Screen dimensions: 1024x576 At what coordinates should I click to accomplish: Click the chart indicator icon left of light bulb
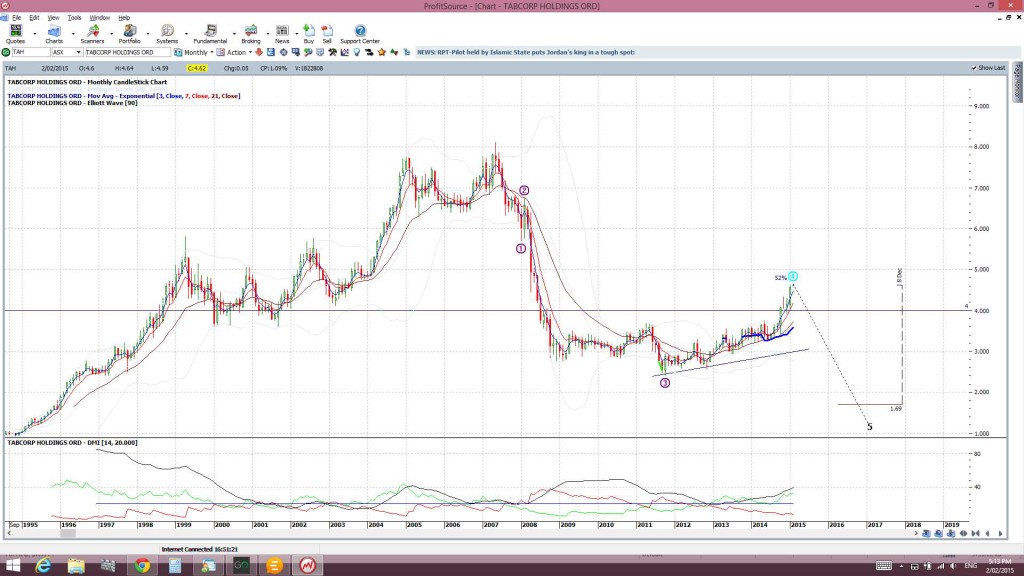(345, 52)
